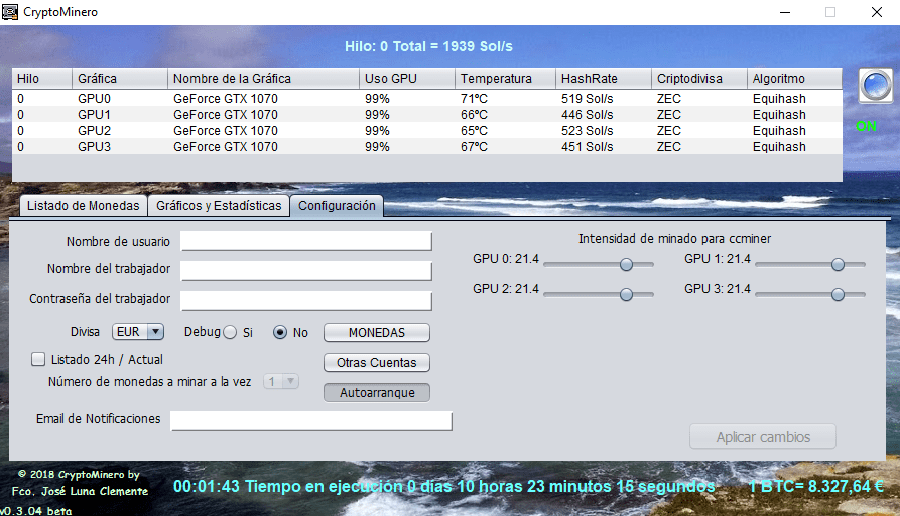Click the green ON status label
The image size is (900, 516).
pos(866,126)
